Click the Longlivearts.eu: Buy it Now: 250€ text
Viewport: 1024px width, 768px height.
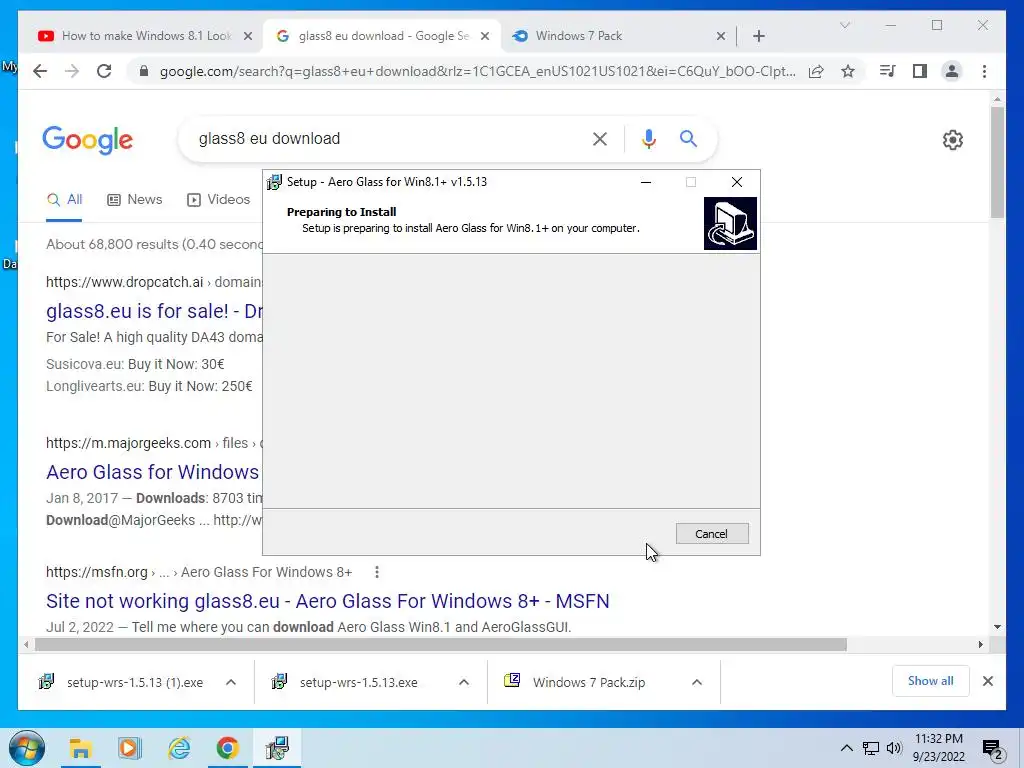(x=149, y=386)
